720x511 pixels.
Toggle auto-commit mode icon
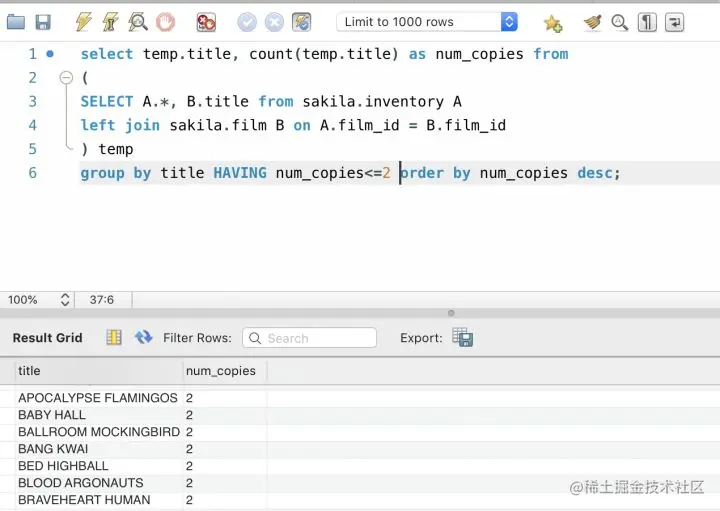tap(302, 22)
